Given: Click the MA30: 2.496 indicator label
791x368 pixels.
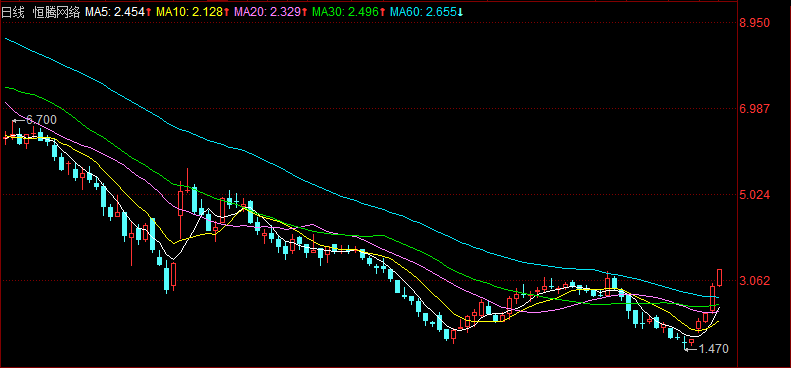Looking at the screenshot, I should [349, 12].
